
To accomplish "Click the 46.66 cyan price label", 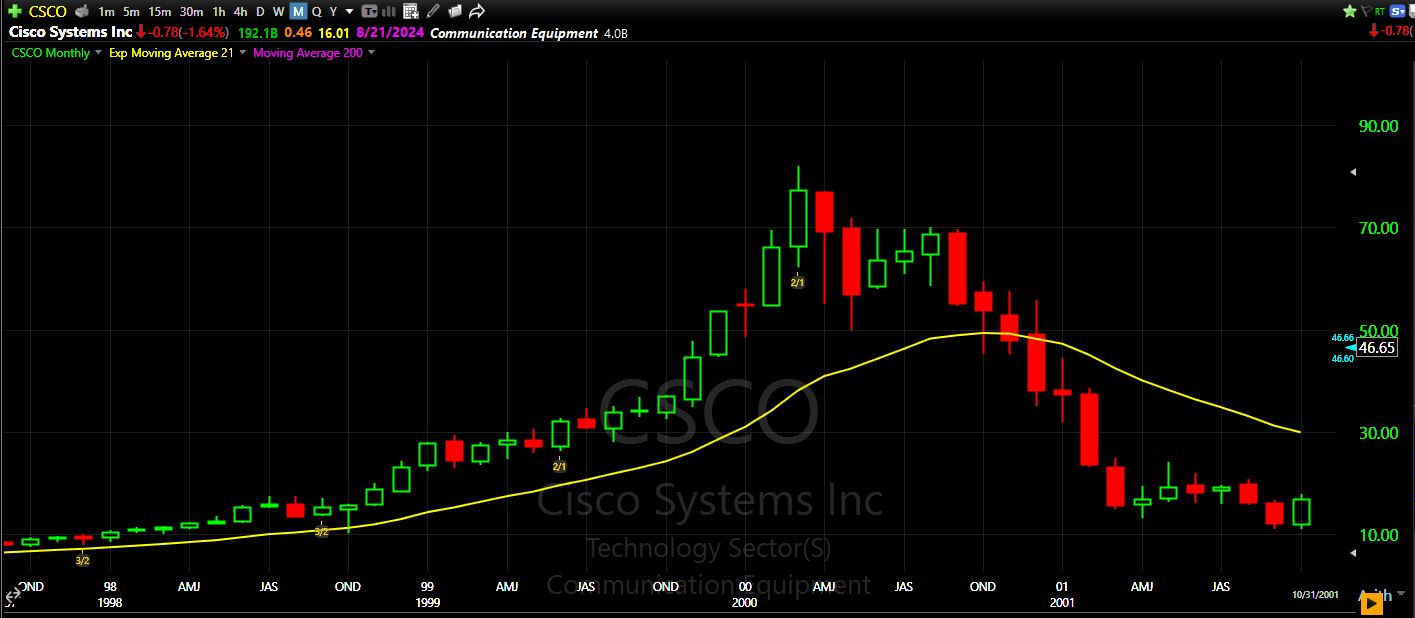I will point(1342,338).
